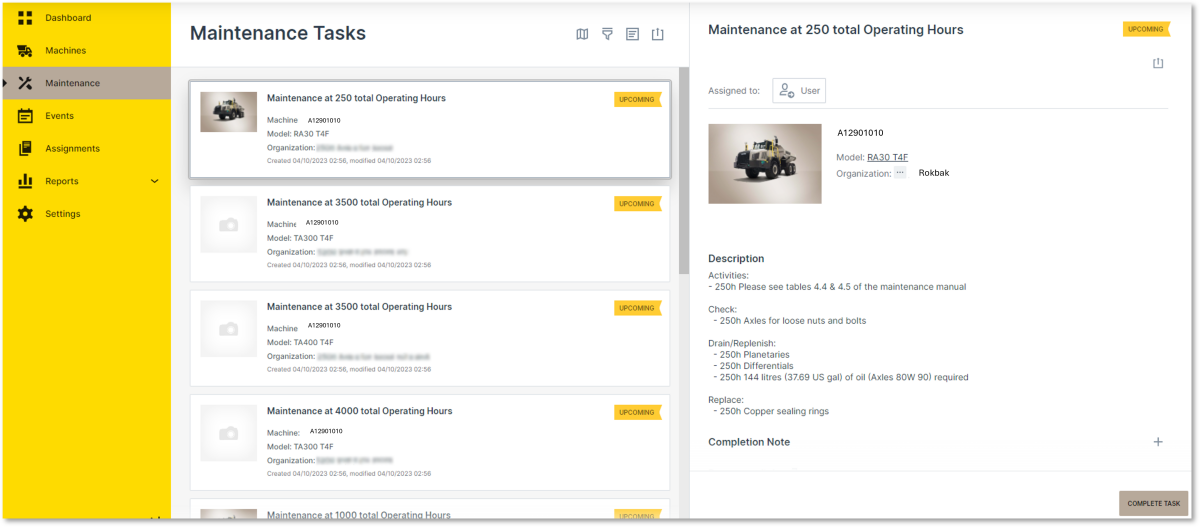Screen dimensions: 1200x527
Task: Open the Maintenance sidebar item
Action: click(x=72, y=83)
